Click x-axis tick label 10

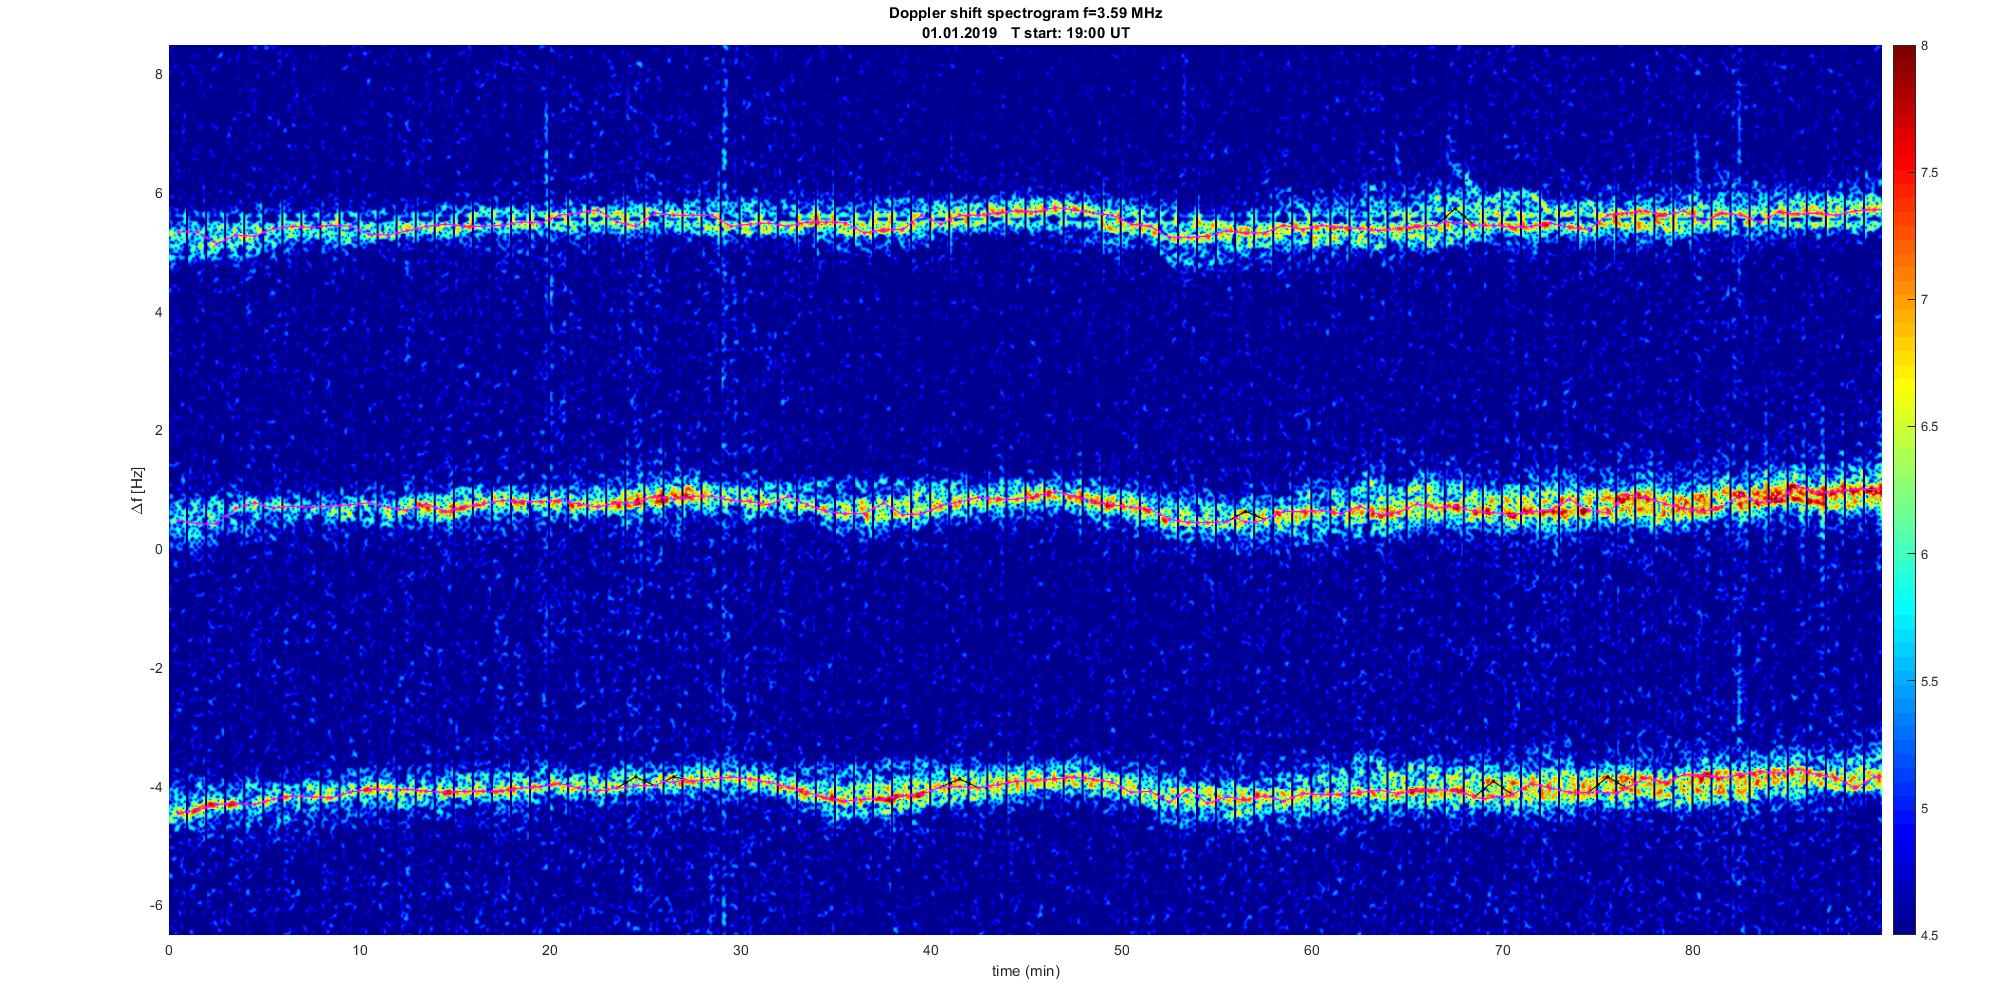[360, 950]
